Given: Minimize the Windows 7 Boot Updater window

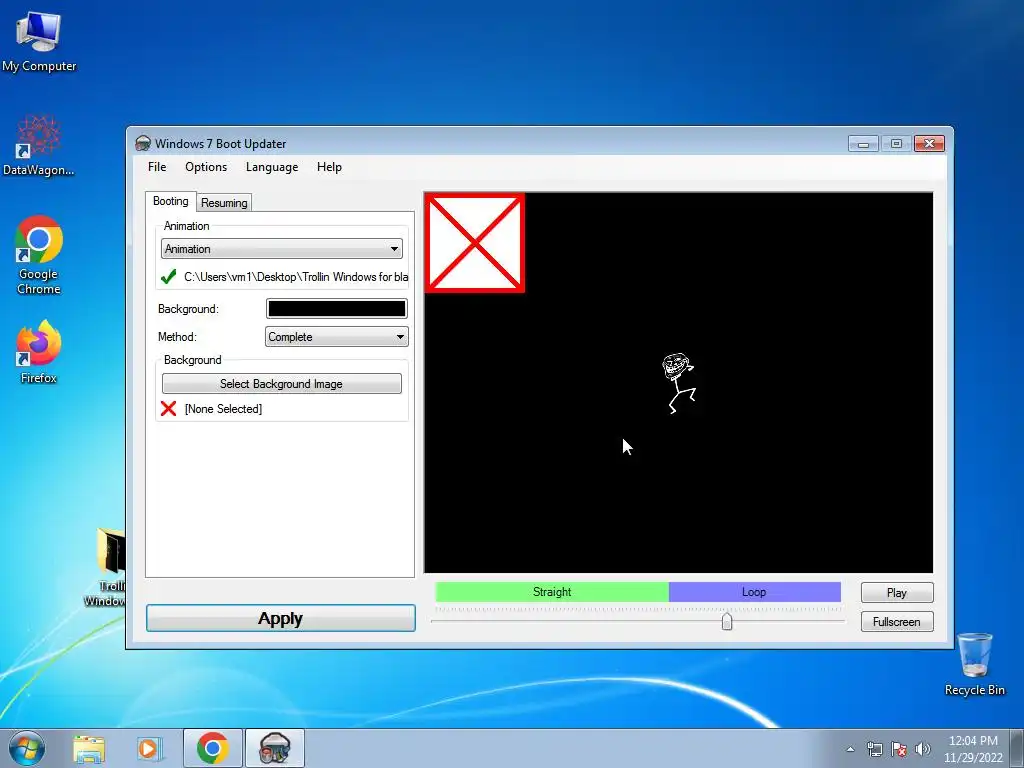Looking at the screenshot, I should coord(863,144).
